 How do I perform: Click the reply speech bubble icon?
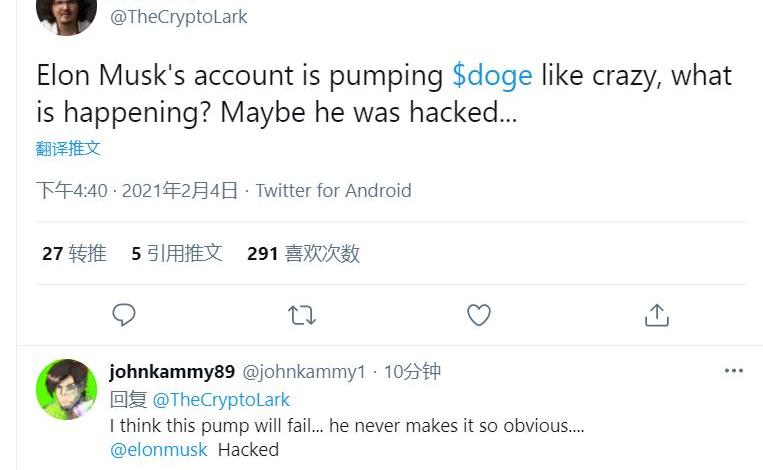coord(124,316)
